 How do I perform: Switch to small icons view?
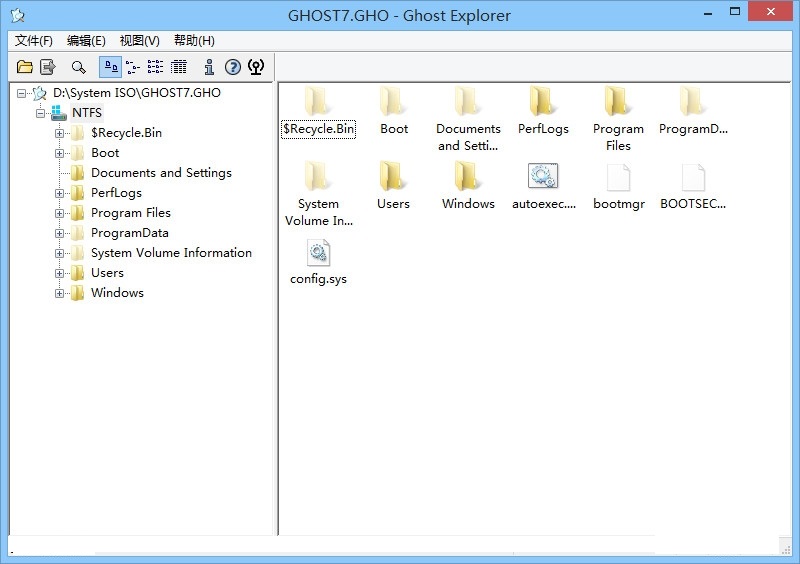tap(133, 67)
